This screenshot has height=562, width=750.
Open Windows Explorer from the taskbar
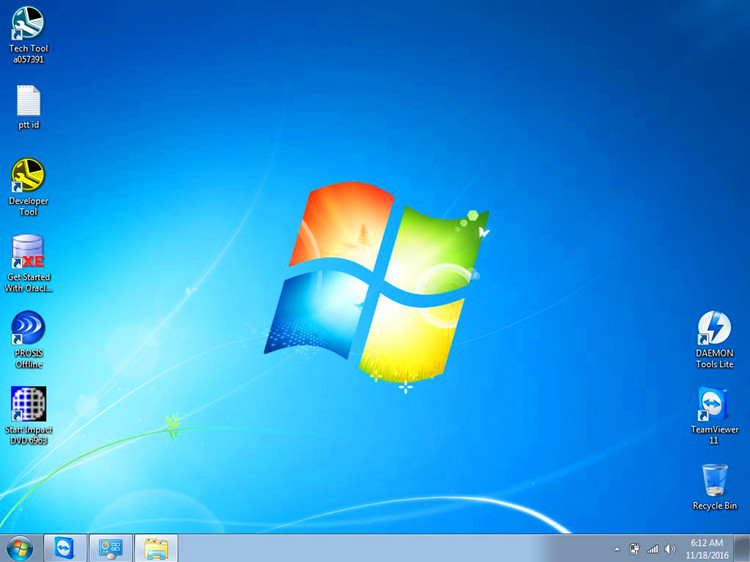tap(156, 548)
